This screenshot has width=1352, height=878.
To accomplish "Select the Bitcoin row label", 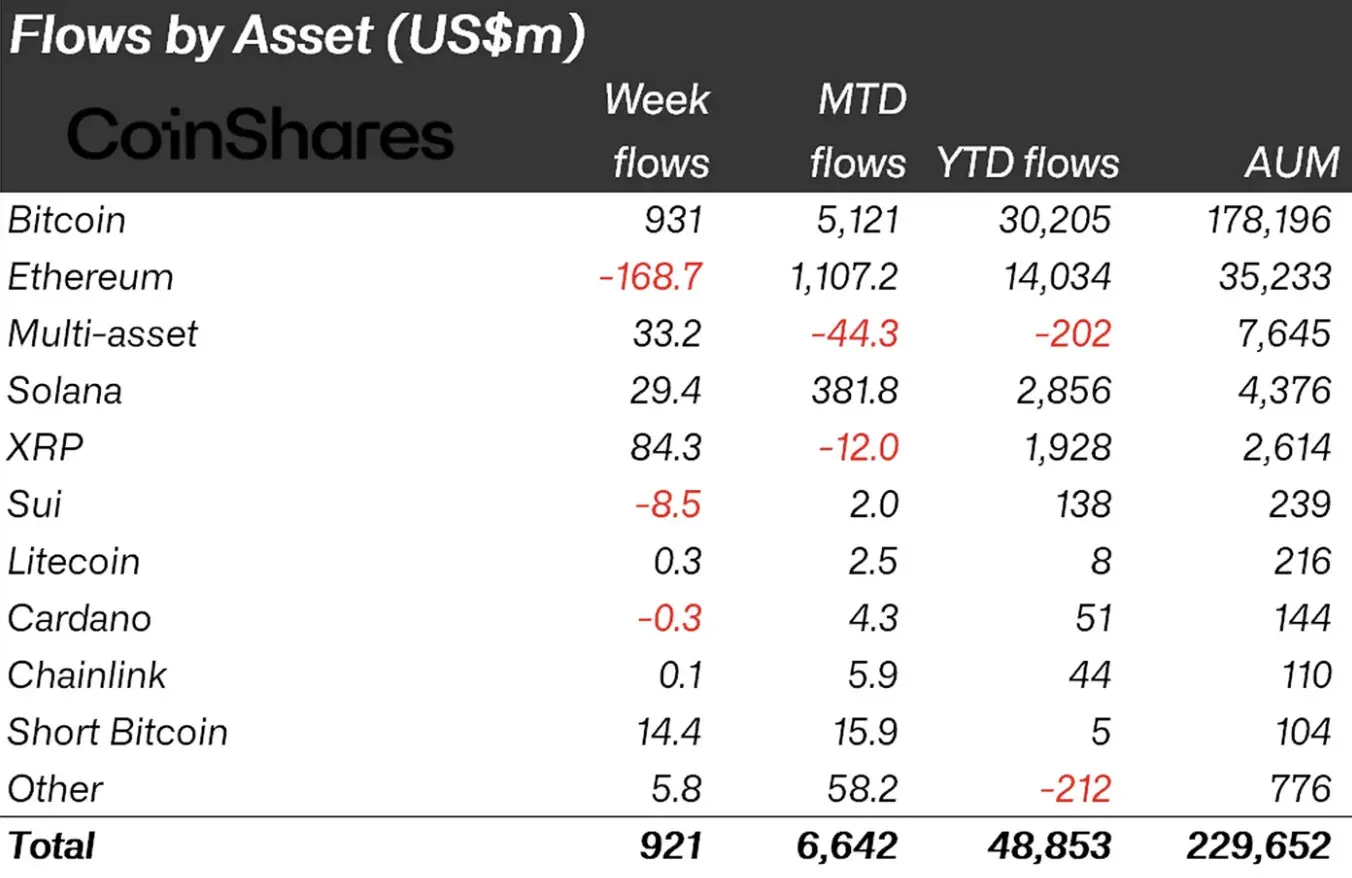I will [x=67, y=219].
